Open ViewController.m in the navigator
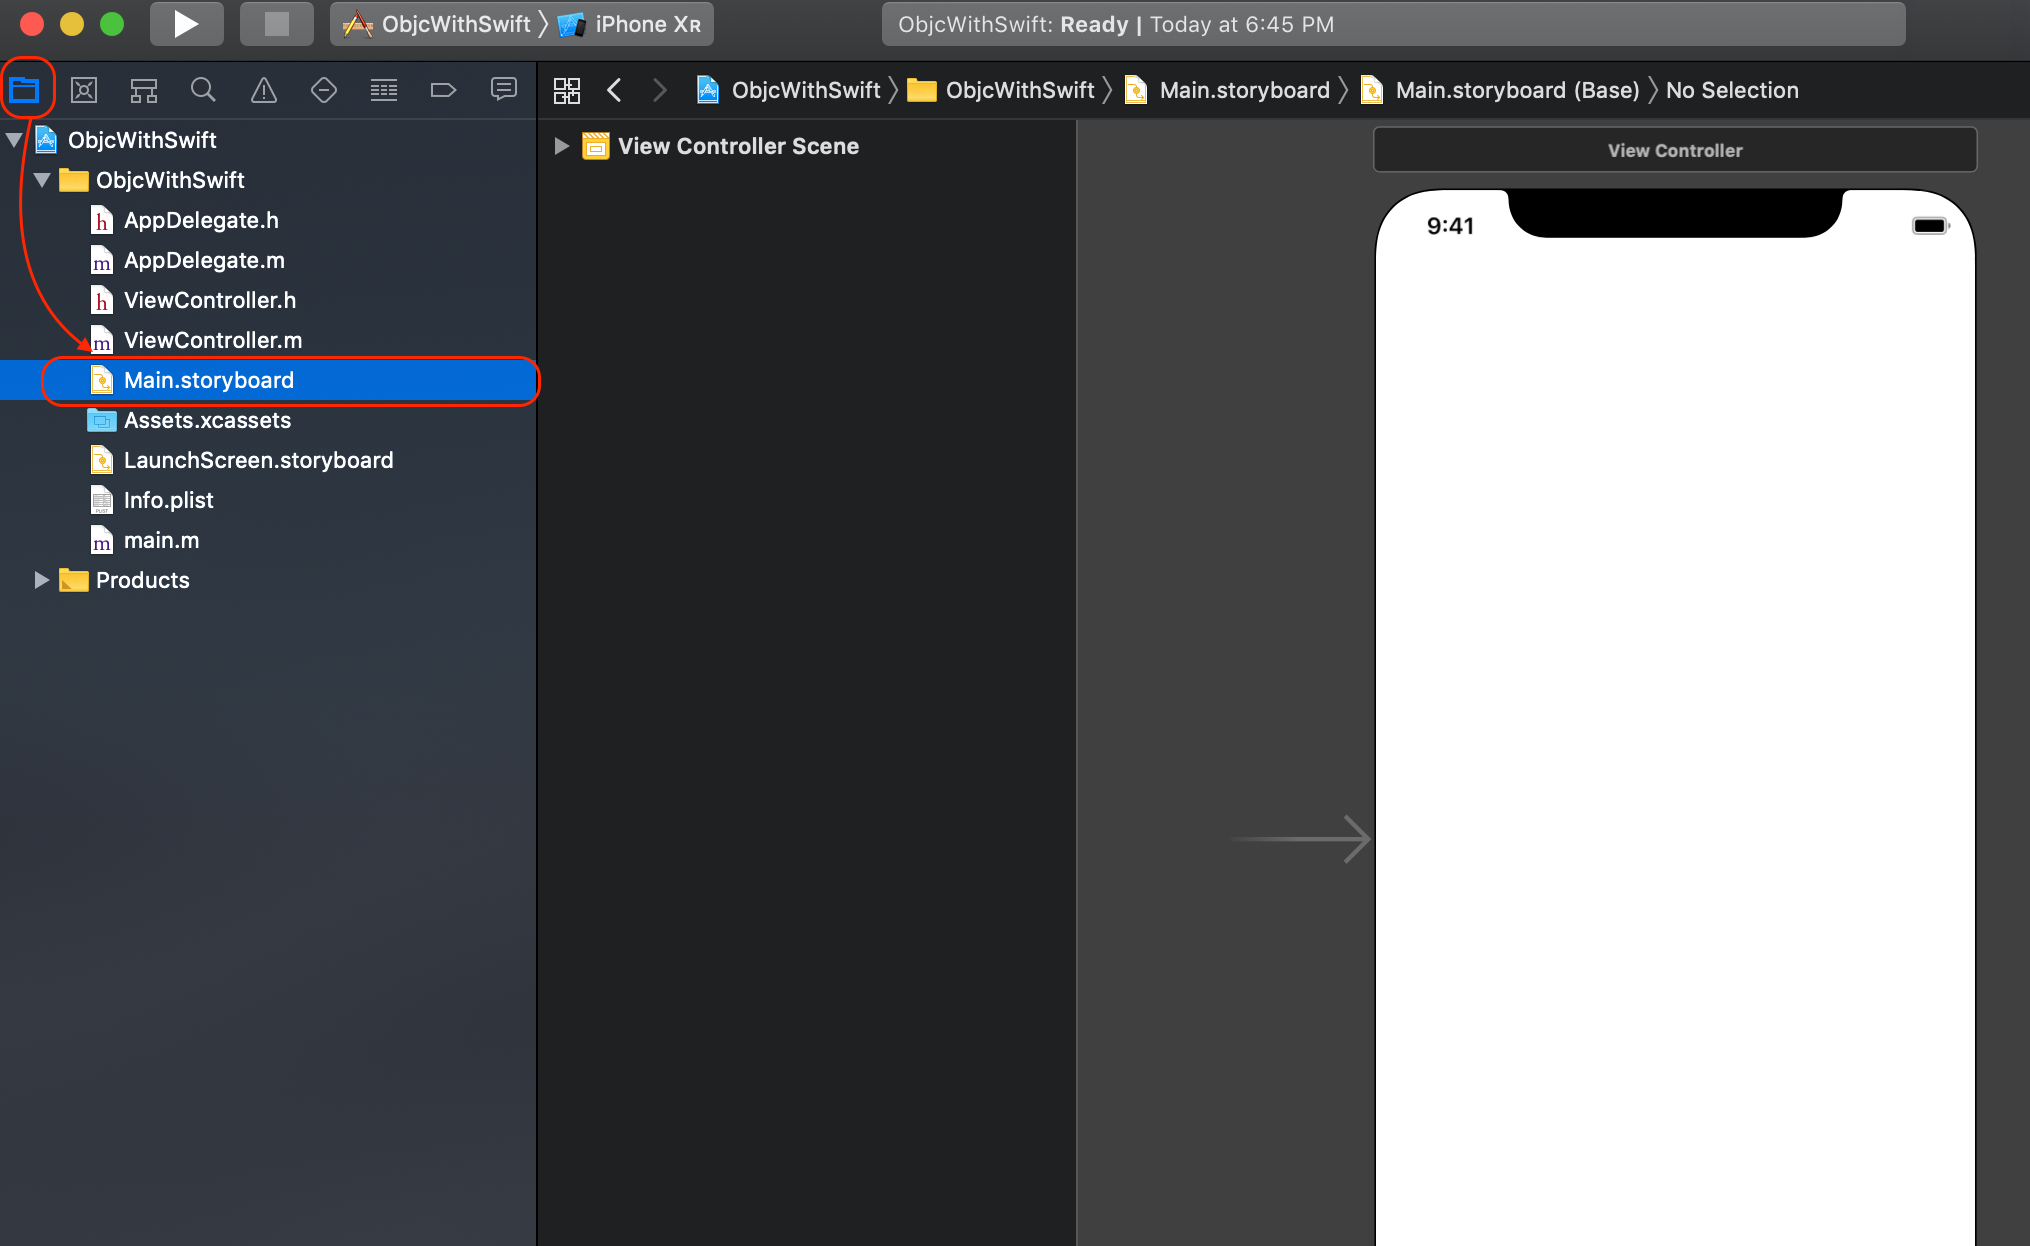This screenshot has height=1246, width=2030. (212, 341)
